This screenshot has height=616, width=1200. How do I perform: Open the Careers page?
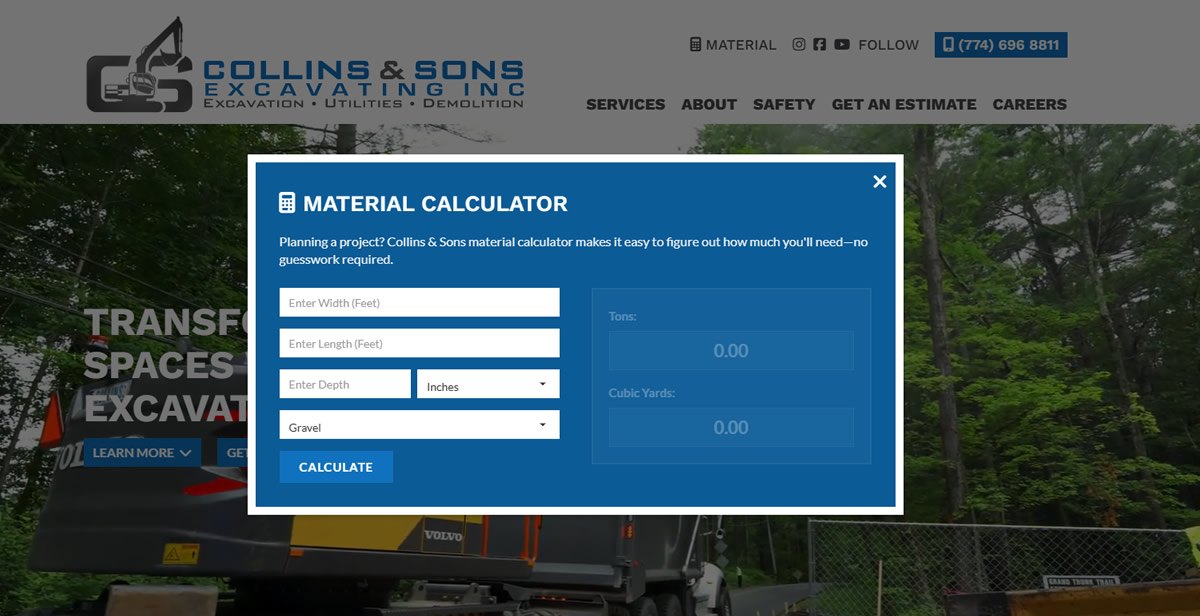coord(1029,104)
